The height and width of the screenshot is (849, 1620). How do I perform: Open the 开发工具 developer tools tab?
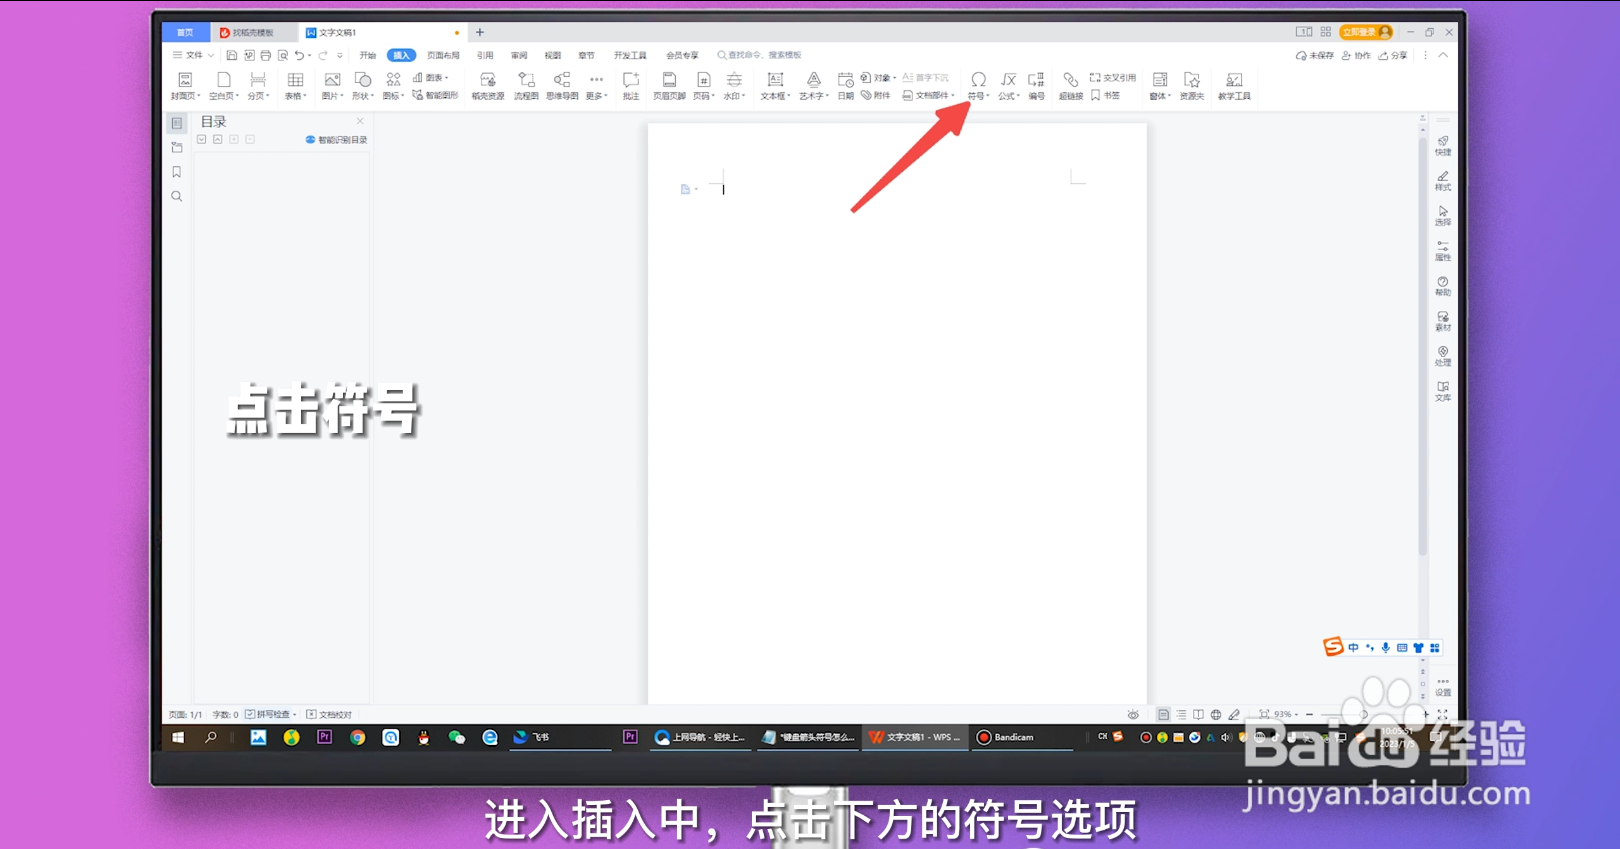[x=630, y=55]
